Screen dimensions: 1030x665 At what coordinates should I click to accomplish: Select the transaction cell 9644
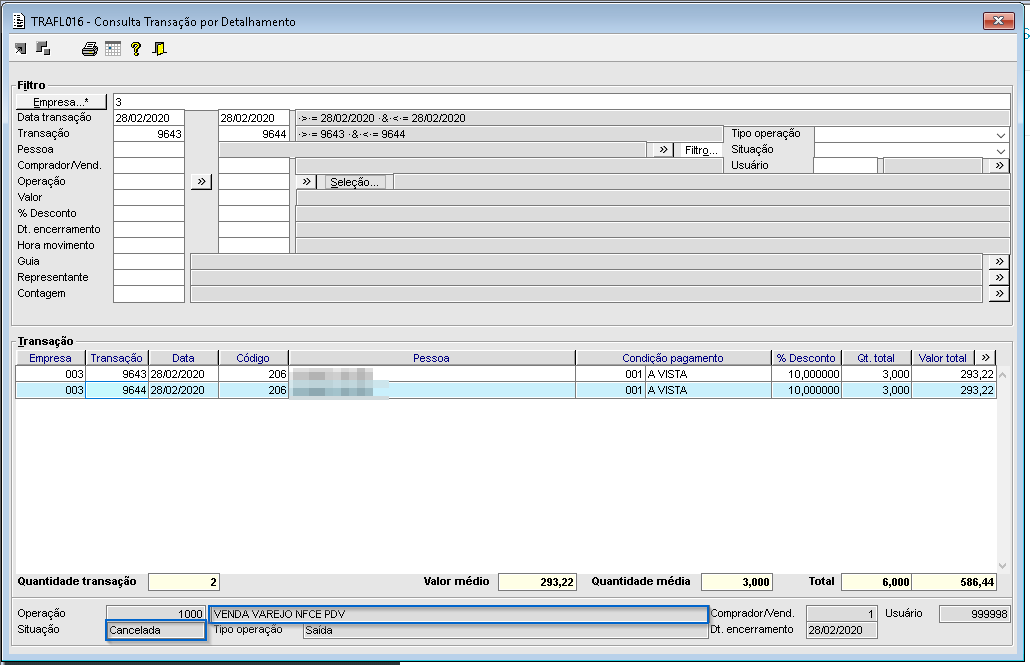click(x=117, y=390)
